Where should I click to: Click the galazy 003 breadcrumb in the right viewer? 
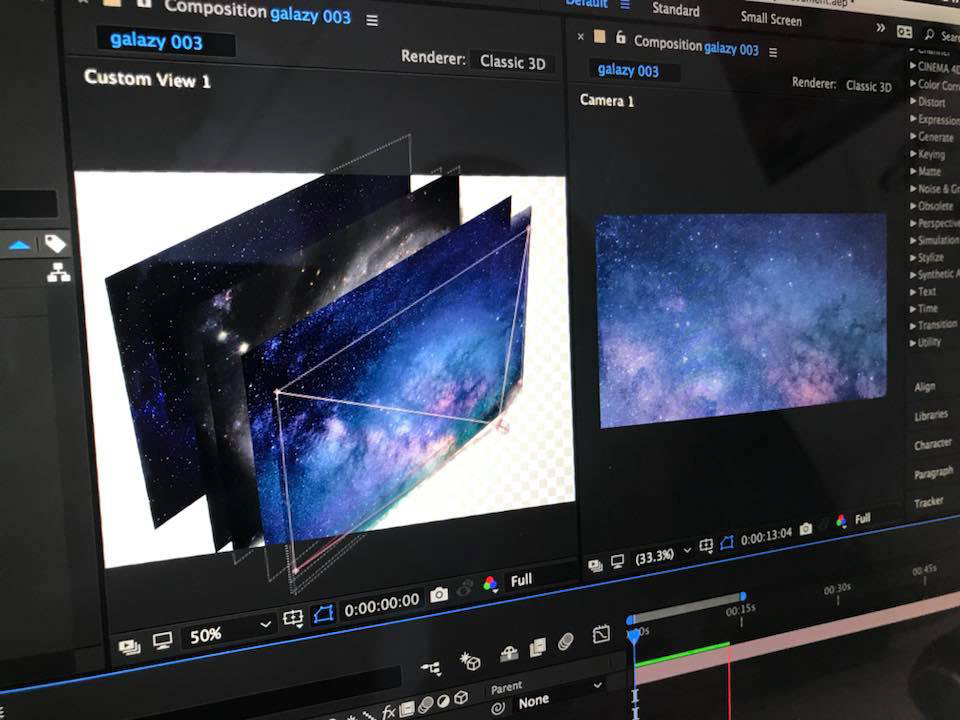pyautogui.click(x=628, y=70)
